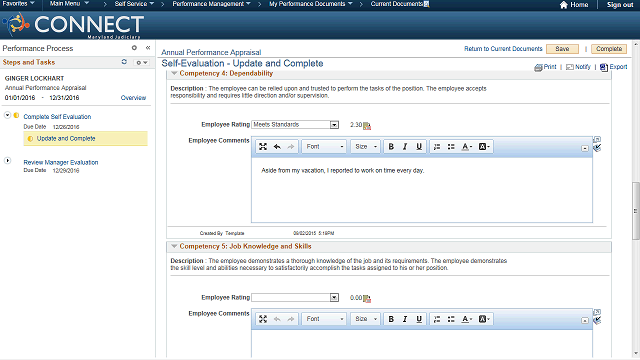Insert bulleted list in Competency 4 editor
Viewport: 640px width, 360px height.
[451, 147]
